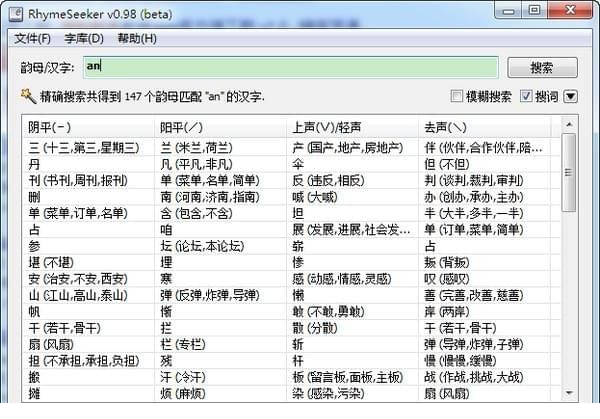Click the magic wand search result icon

point(28,96)
